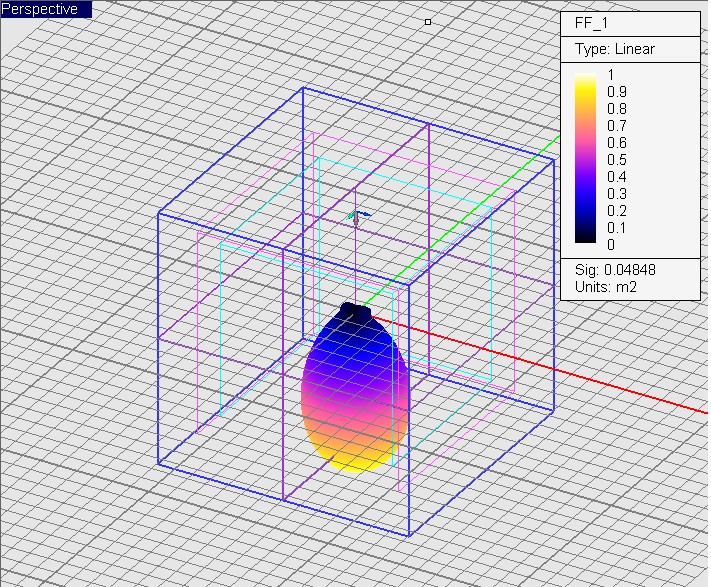Click the 0.7 legend tick label
The image size is (711, 587).
[x=617, y=126]
